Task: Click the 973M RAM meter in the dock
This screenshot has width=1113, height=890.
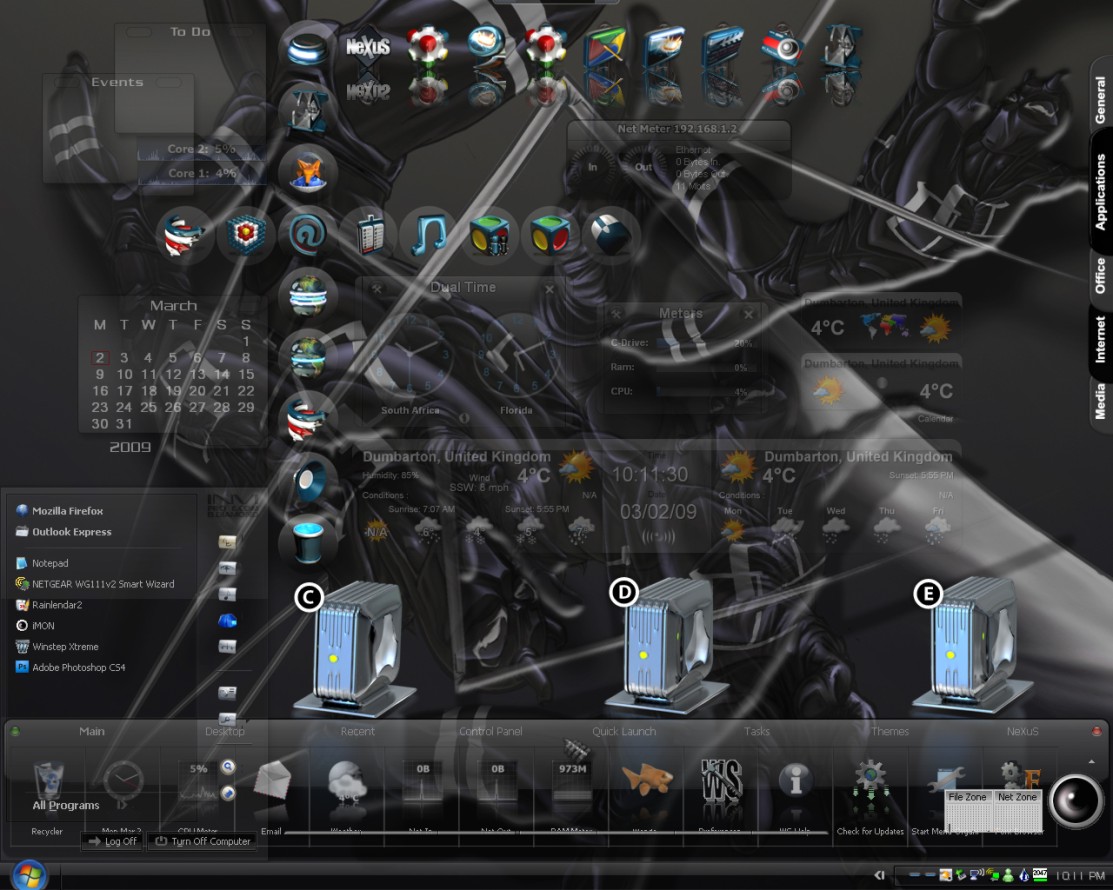Action: point(572,782)
